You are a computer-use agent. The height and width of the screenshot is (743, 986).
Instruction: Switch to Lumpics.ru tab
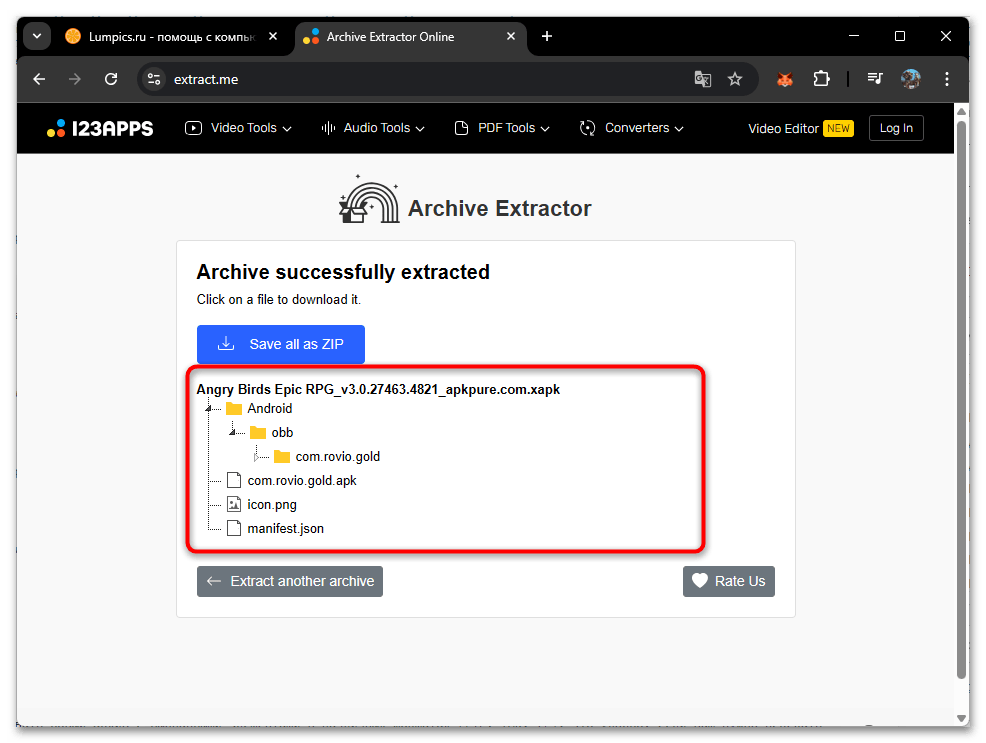pos(171,37)
